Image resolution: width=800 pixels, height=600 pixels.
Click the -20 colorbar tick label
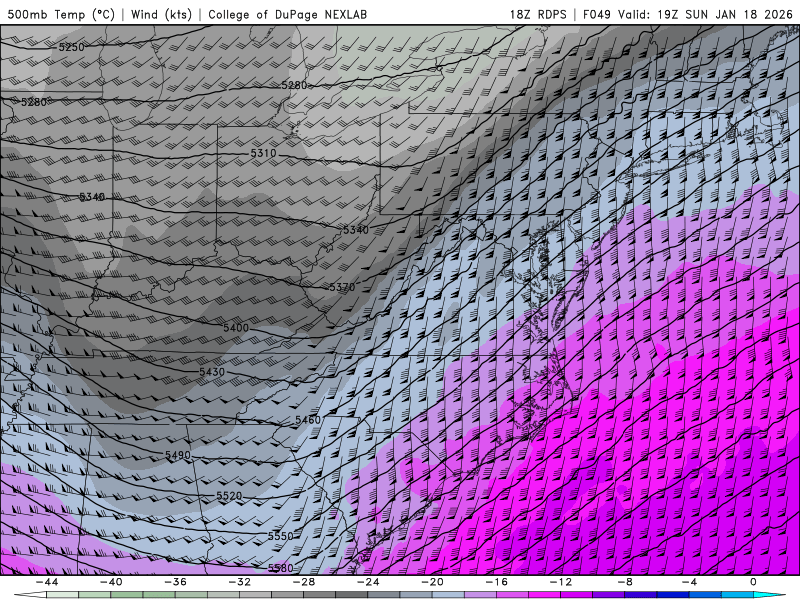point(433,582)
